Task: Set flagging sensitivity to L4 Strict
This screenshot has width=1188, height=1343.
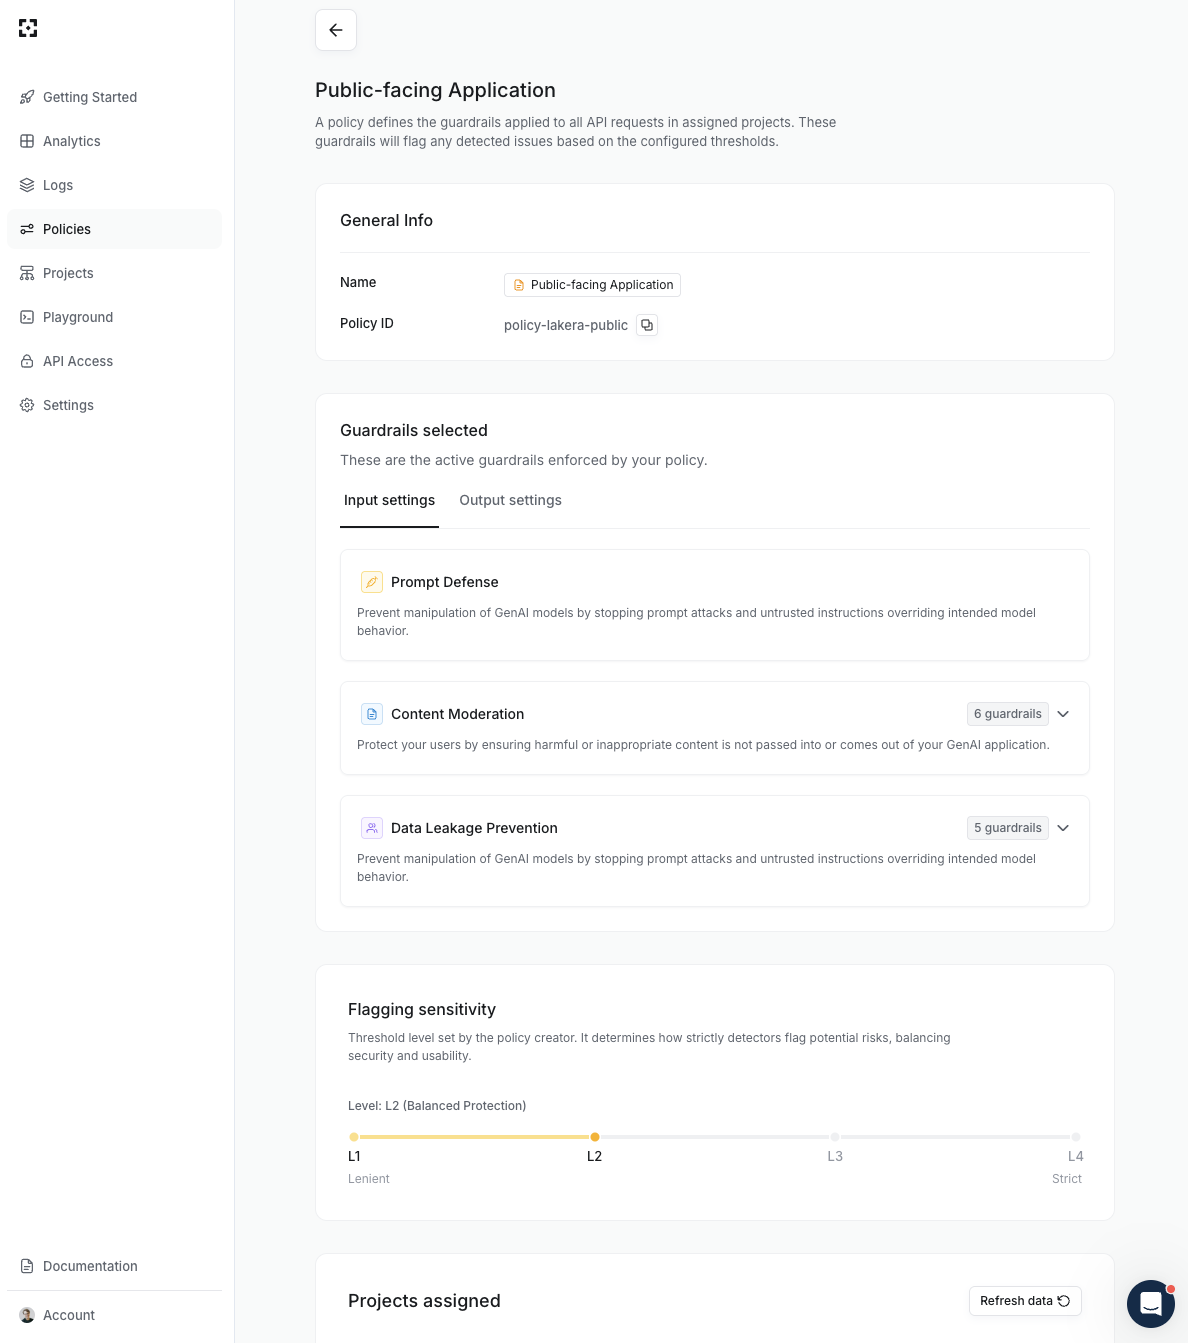Action: click(x=1076, y=1137)
